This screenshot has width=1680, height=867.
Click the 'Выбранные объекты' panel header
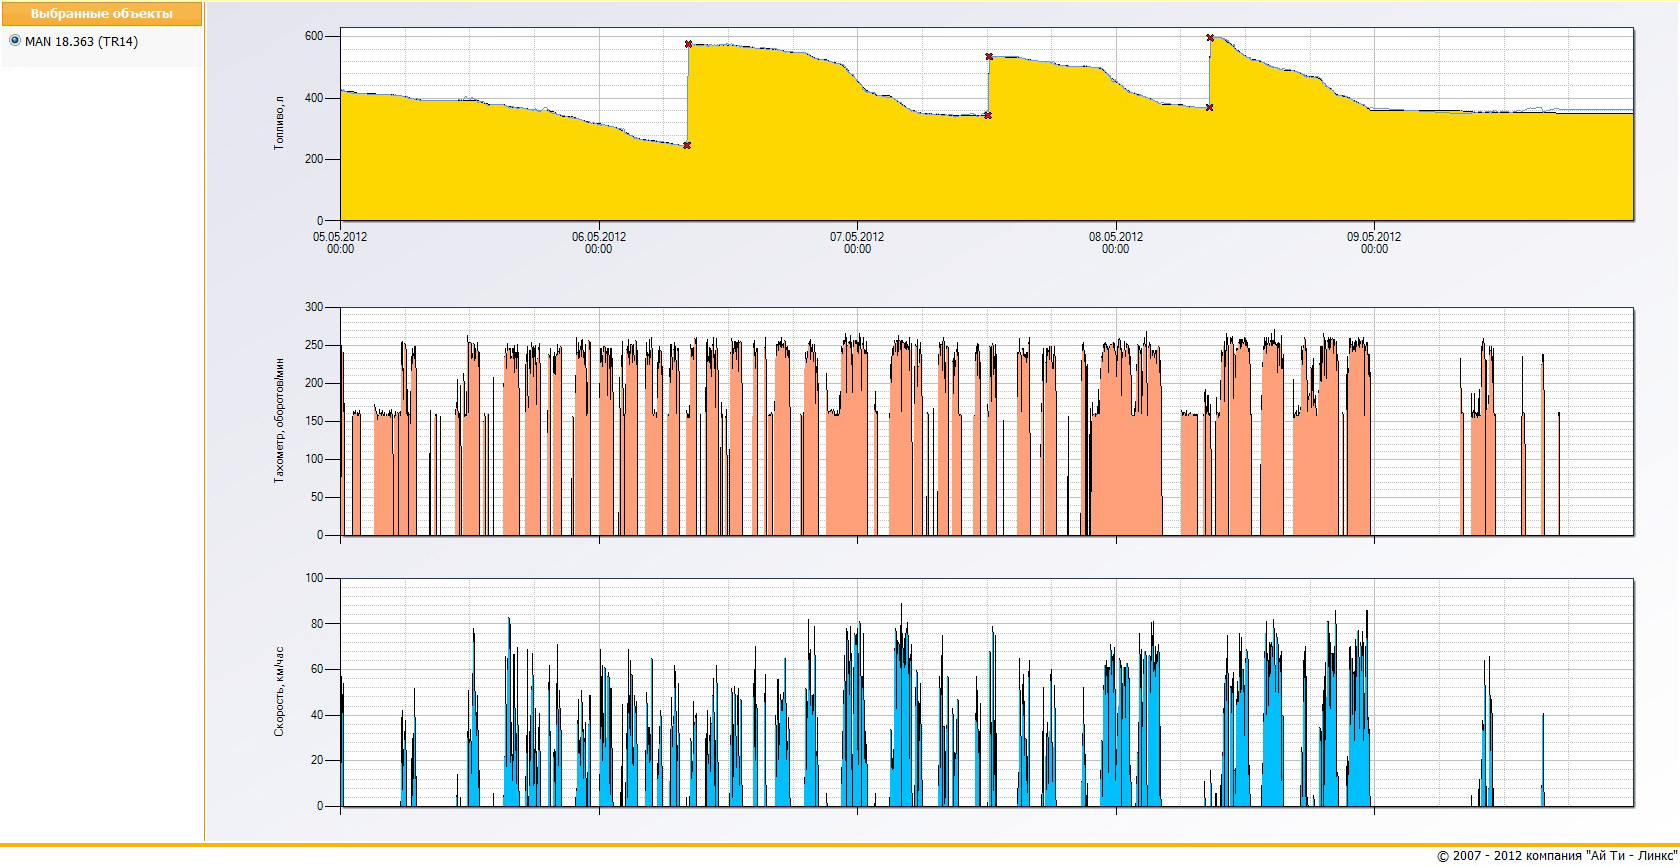[x=102, y=14]
